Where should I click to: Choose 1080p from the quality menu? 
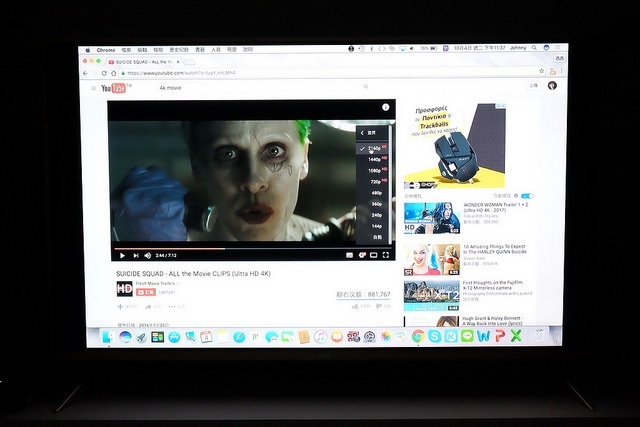click(375, 170)
